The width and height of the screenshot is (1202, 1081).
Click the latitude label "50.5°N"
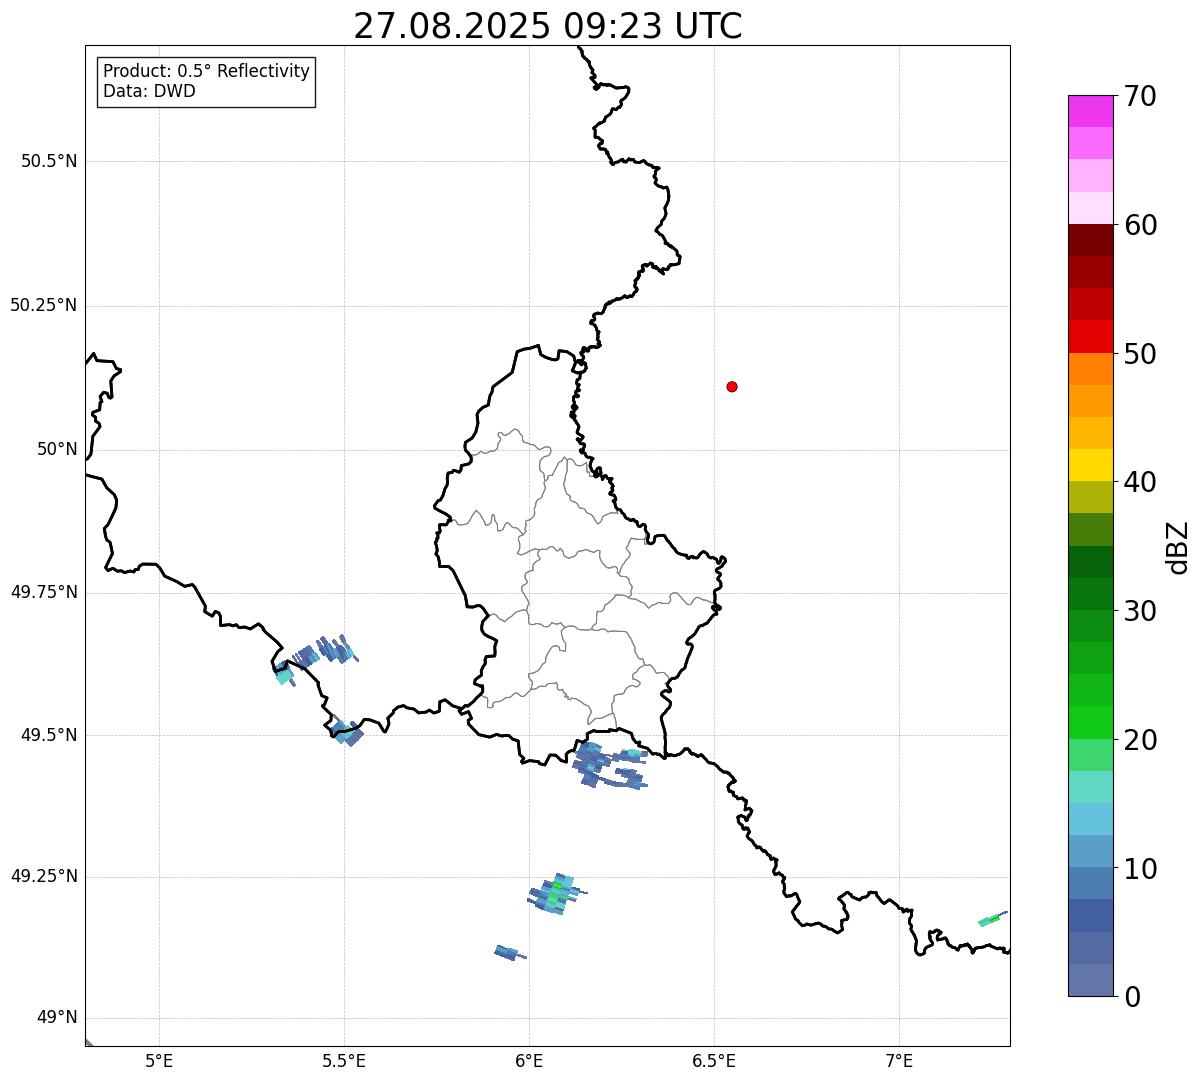(x=49, y=161)
